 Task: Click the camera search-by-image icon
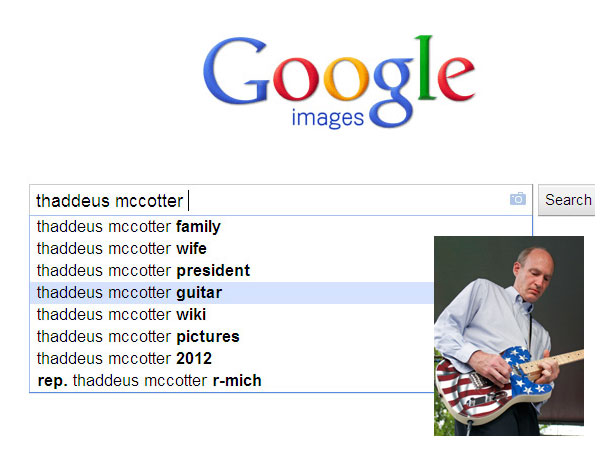click(517, 199)
